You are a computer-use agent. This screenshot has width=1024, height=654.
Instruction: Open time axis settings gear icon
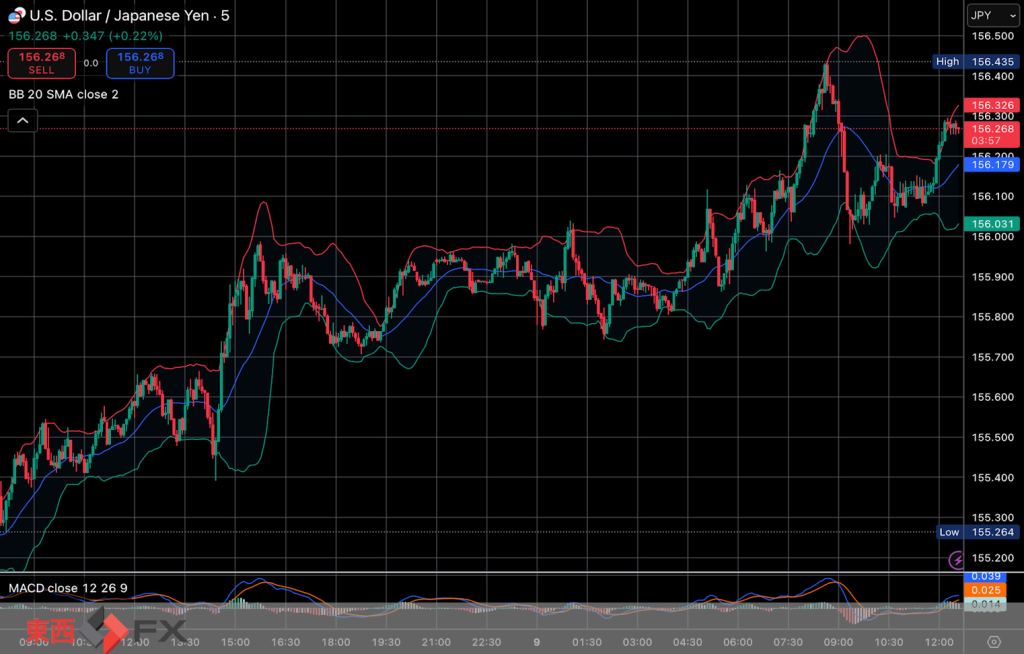(x=993, y=642)
